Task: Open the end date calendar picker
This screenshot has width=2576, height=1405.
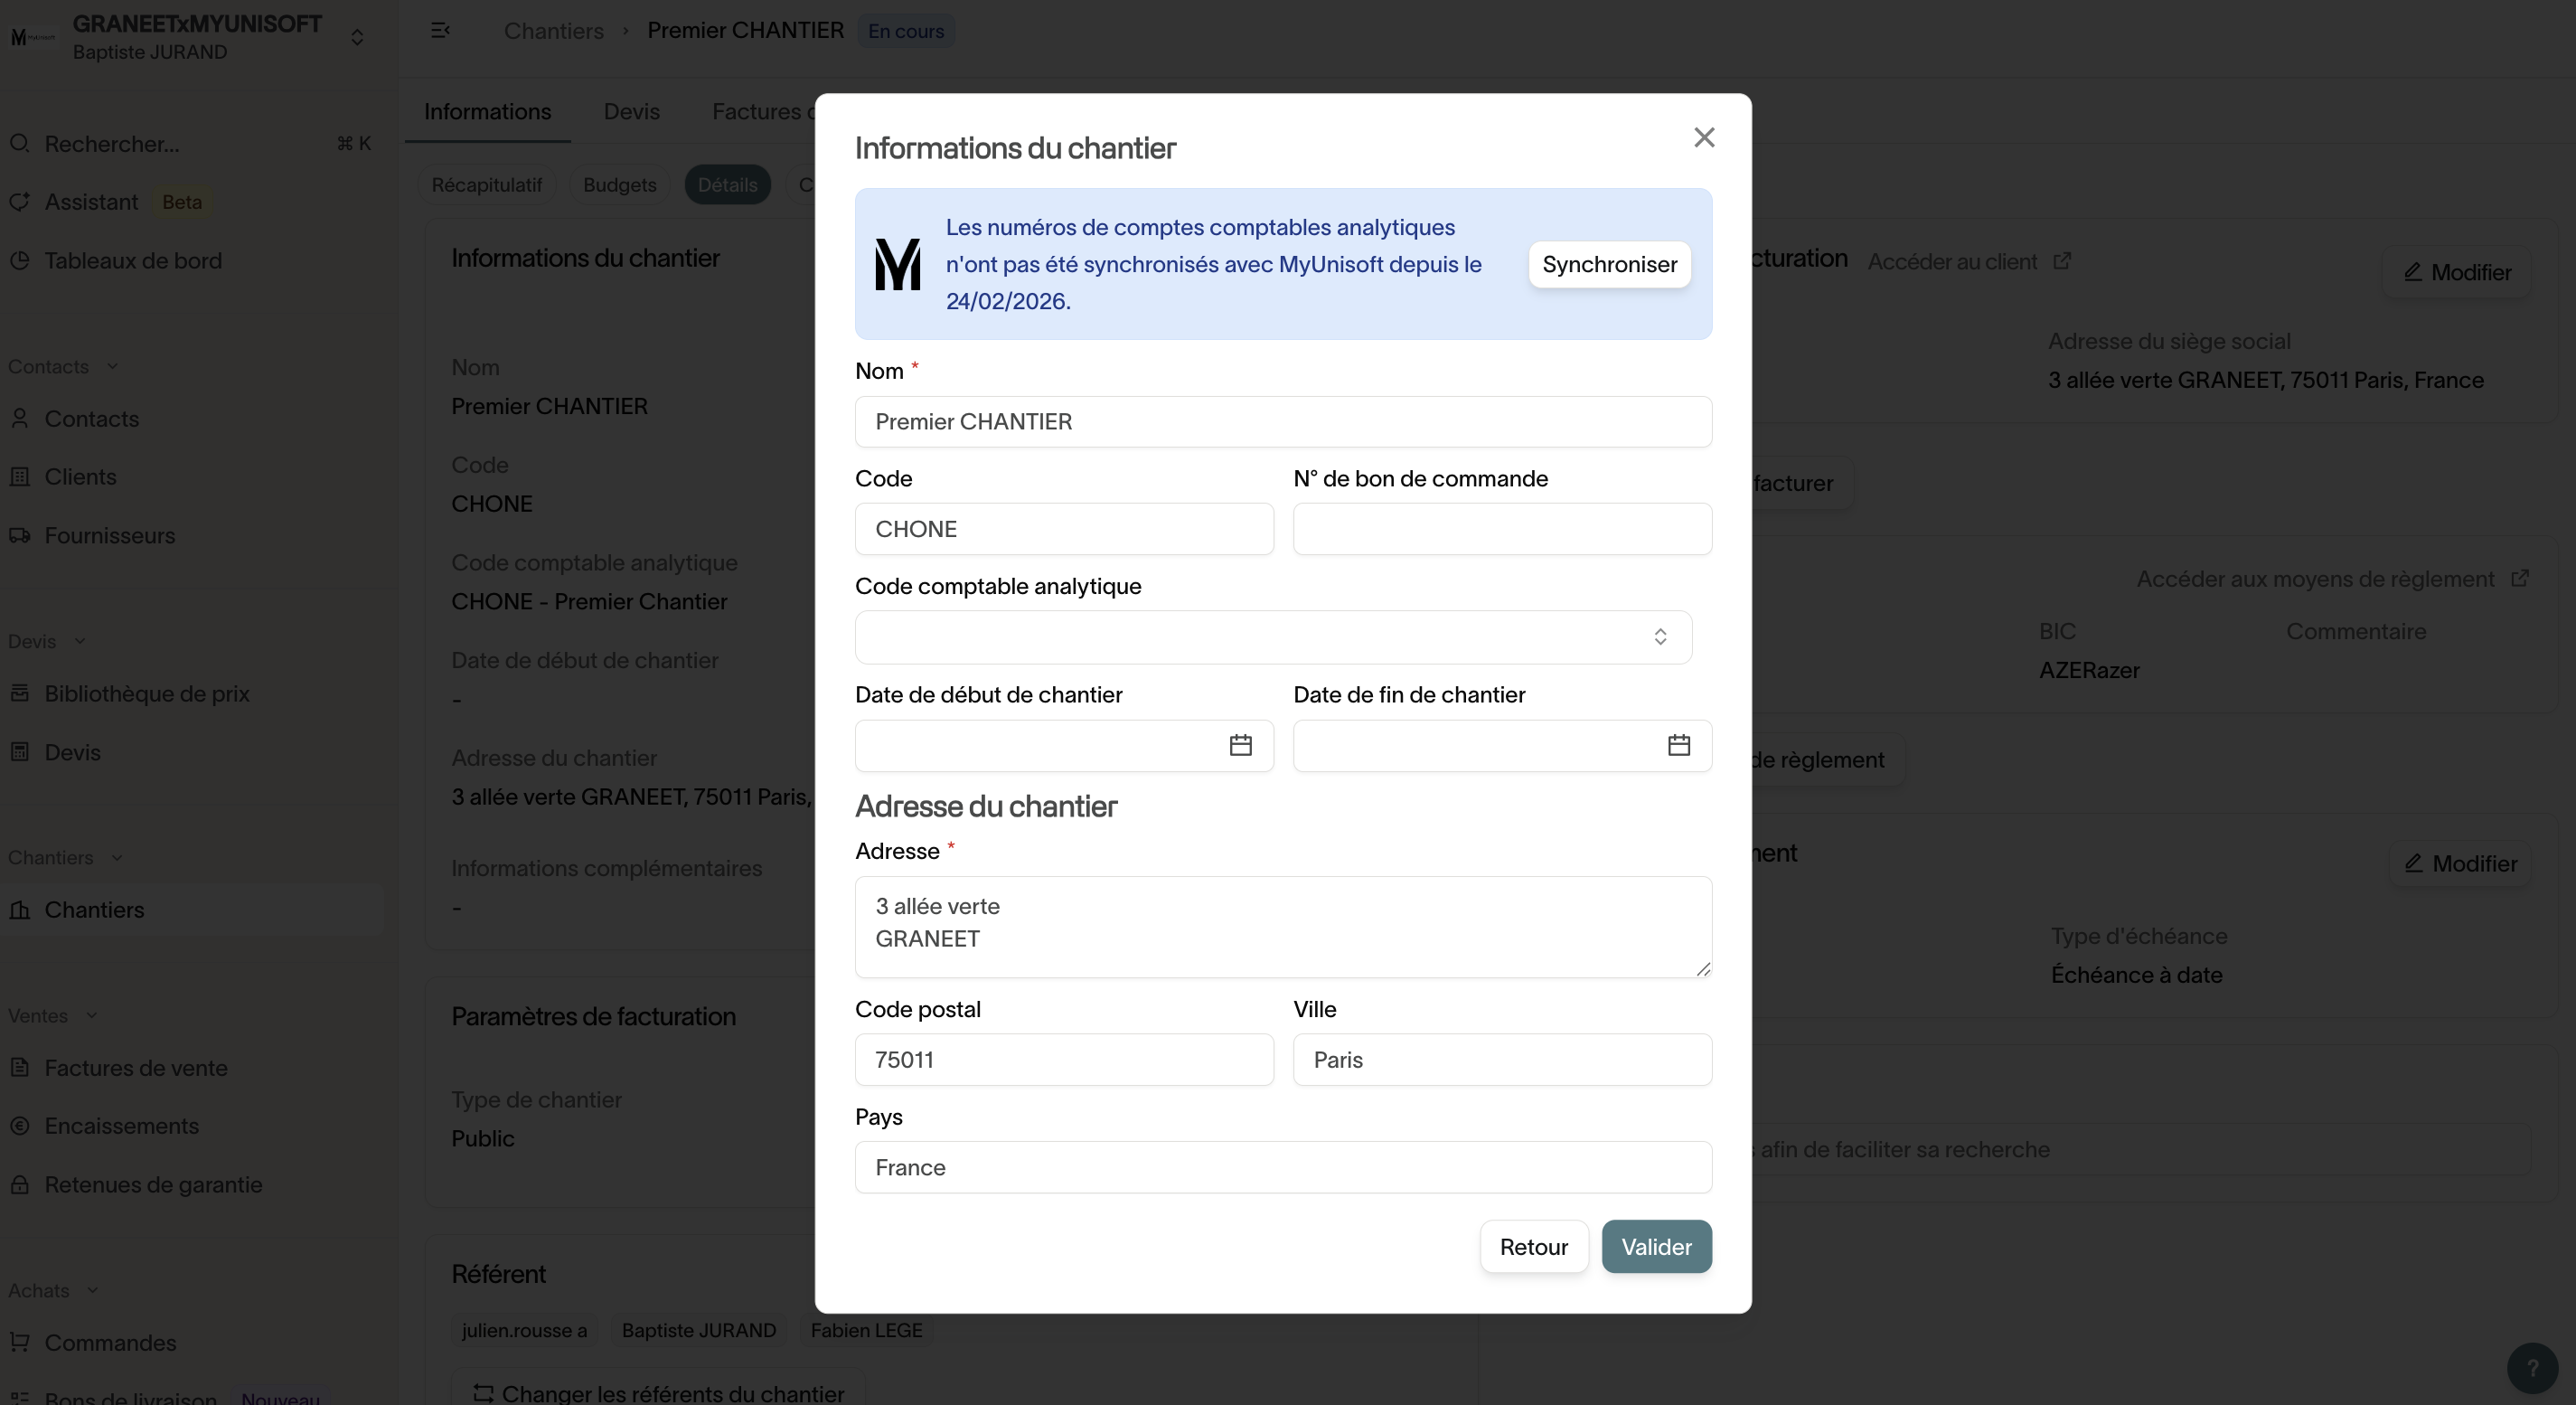Action: [1678, 745]
